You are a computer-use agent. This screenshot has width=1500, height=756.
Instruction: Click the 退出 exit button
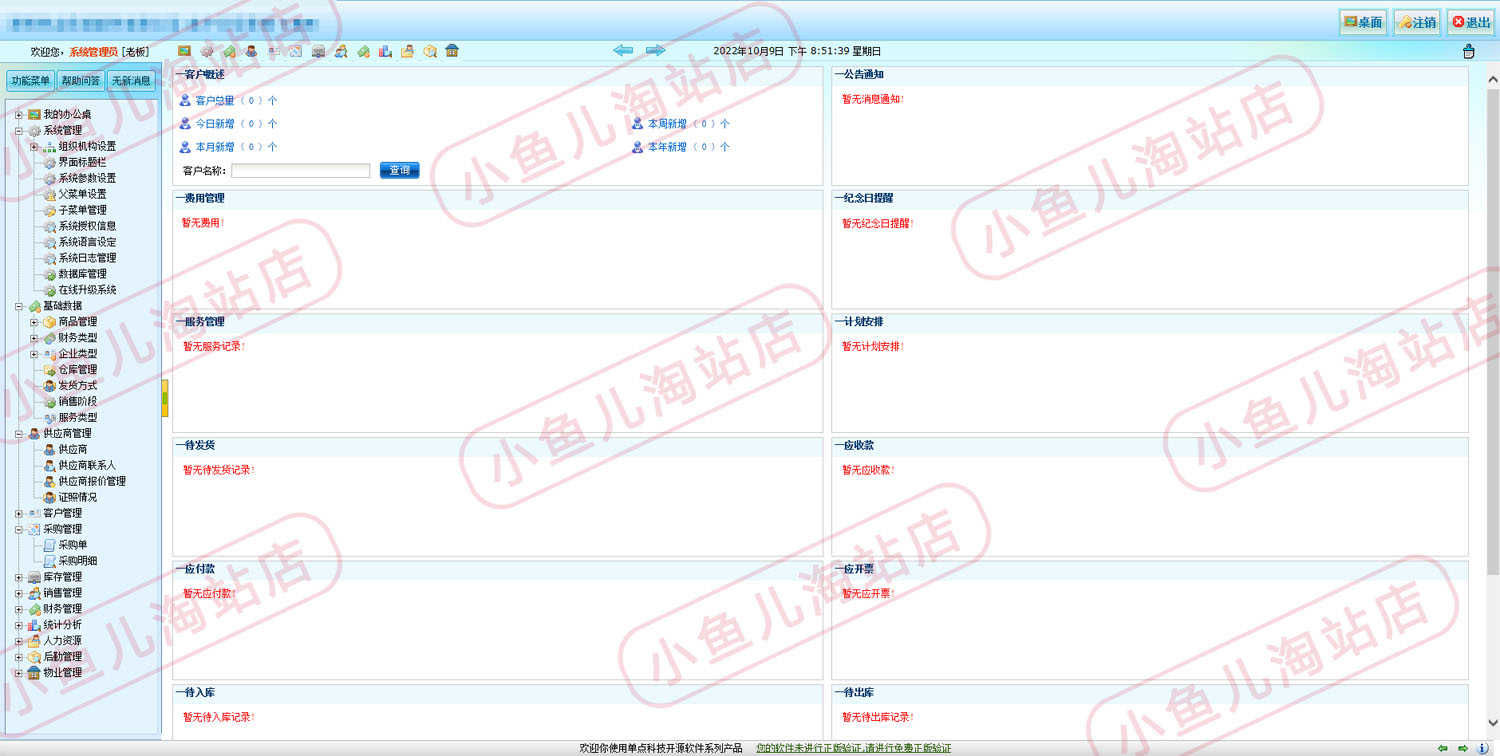(1471, 22)
